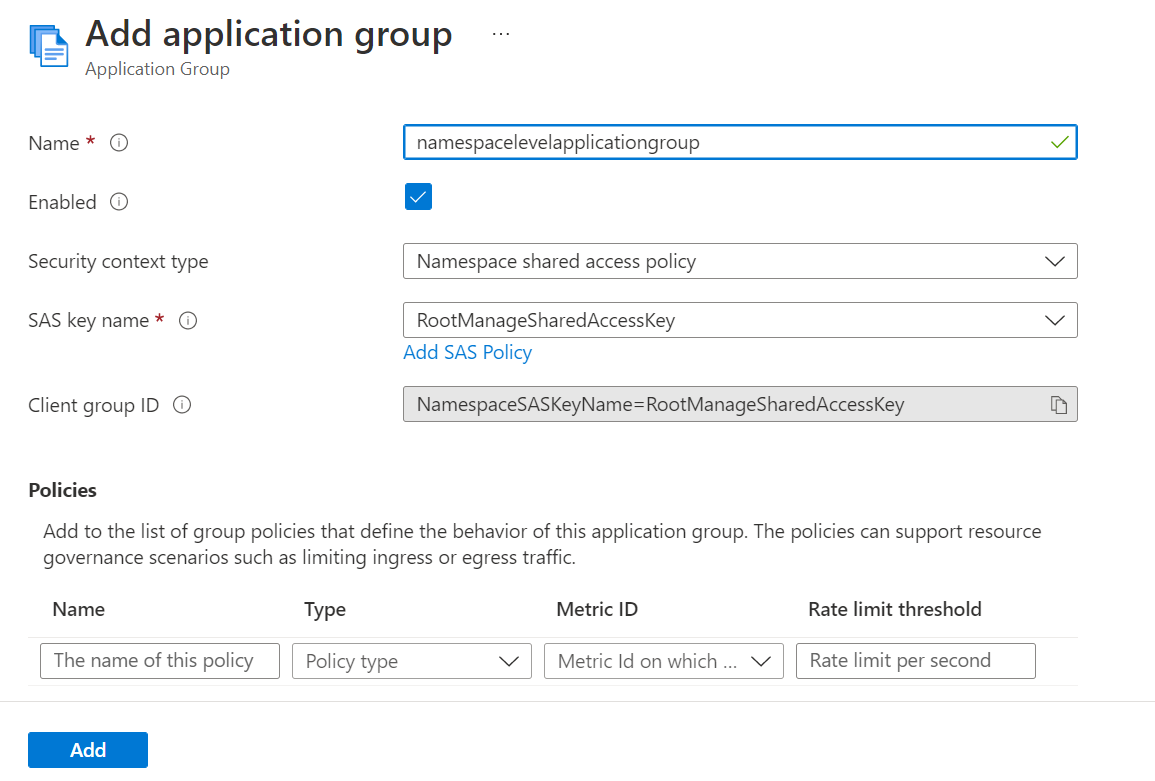
Task: Uncheck the Enabled checkbox
Action: [x=418, y=197]
